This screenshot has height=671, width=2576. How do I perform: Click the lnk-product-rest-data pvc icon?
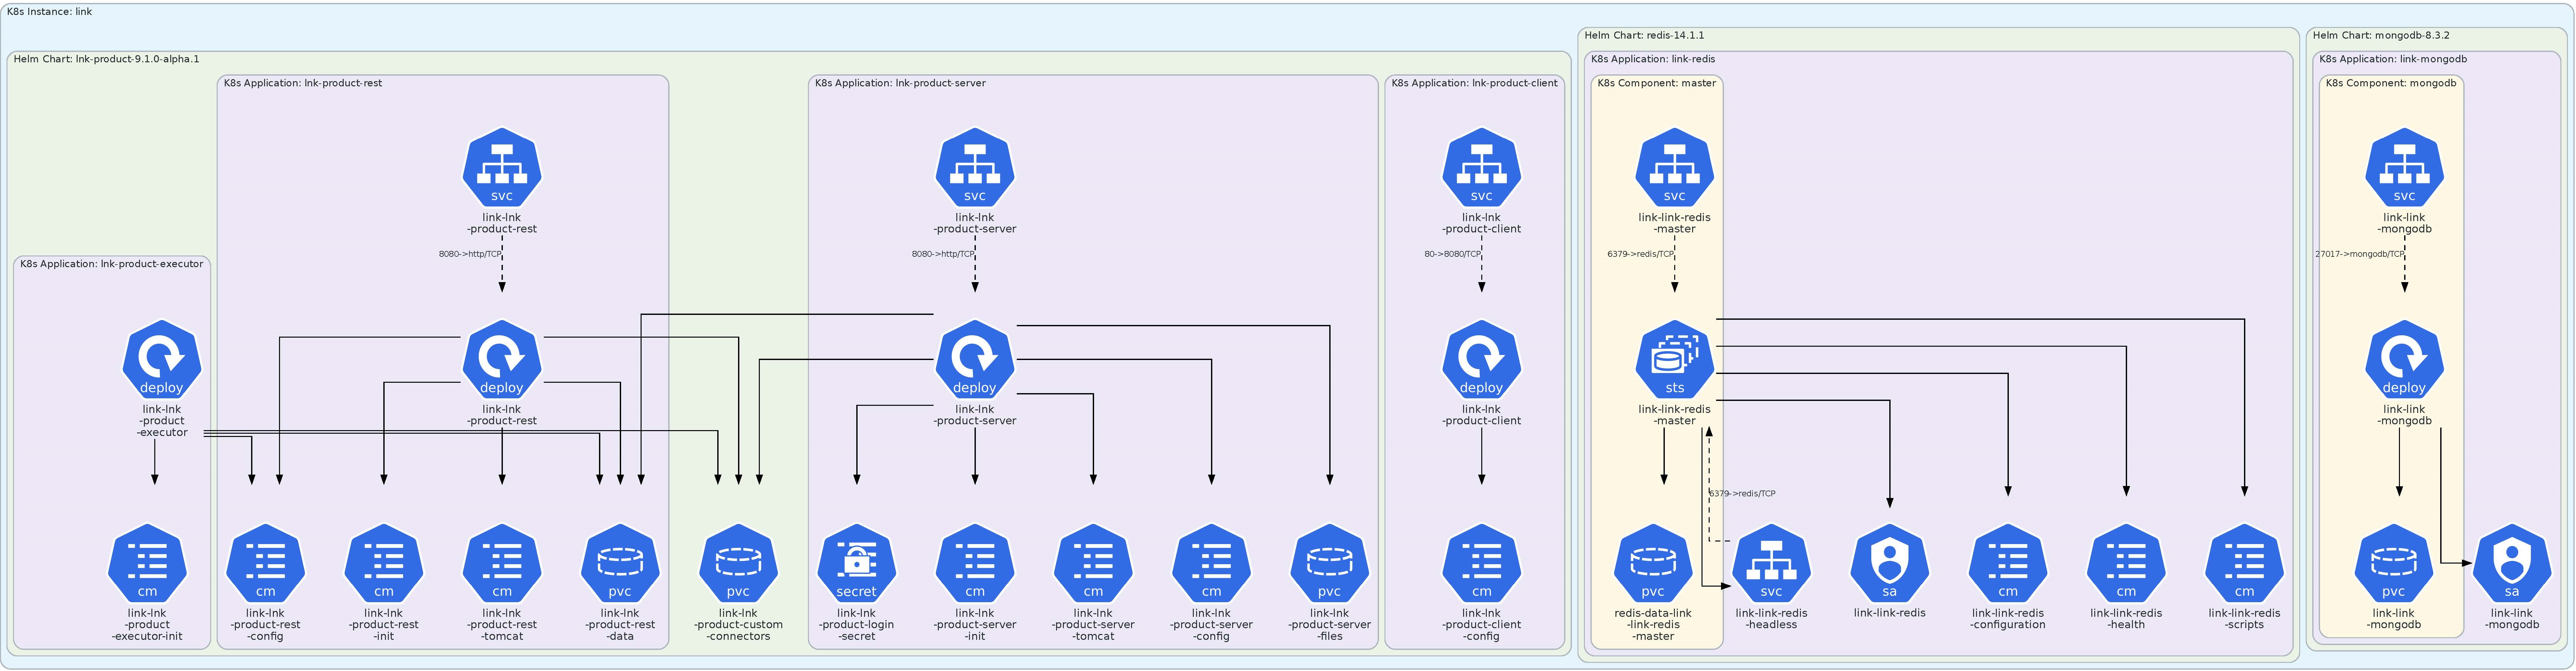pos(620,563)
